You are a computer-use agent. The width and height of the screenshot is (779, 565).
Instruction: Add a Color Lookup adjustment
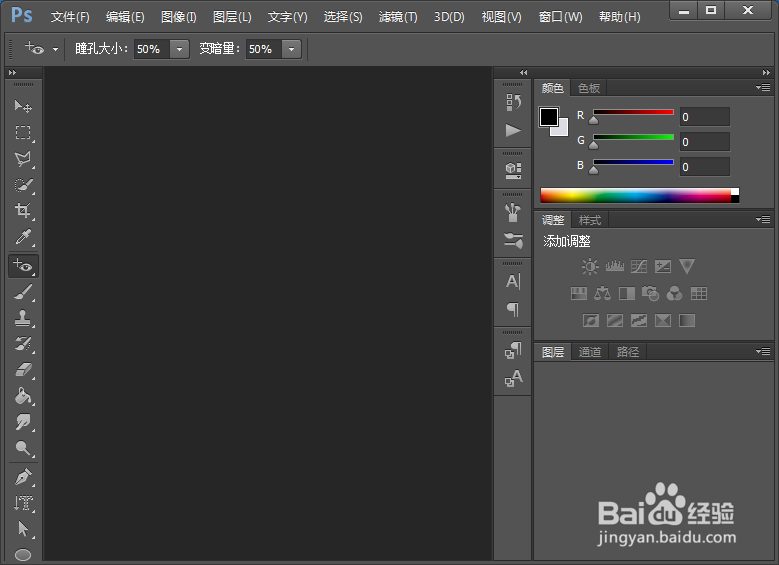(699, 294)
